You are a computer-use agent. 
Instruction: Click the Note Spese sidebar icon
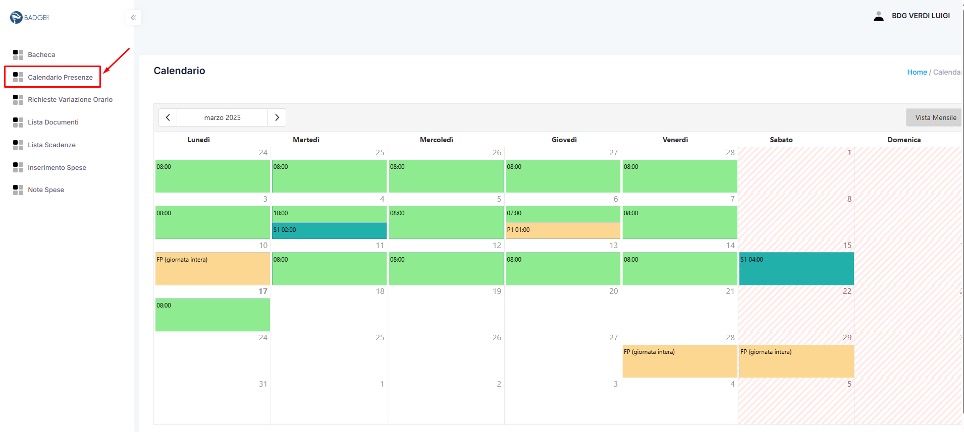click(16, 189)
